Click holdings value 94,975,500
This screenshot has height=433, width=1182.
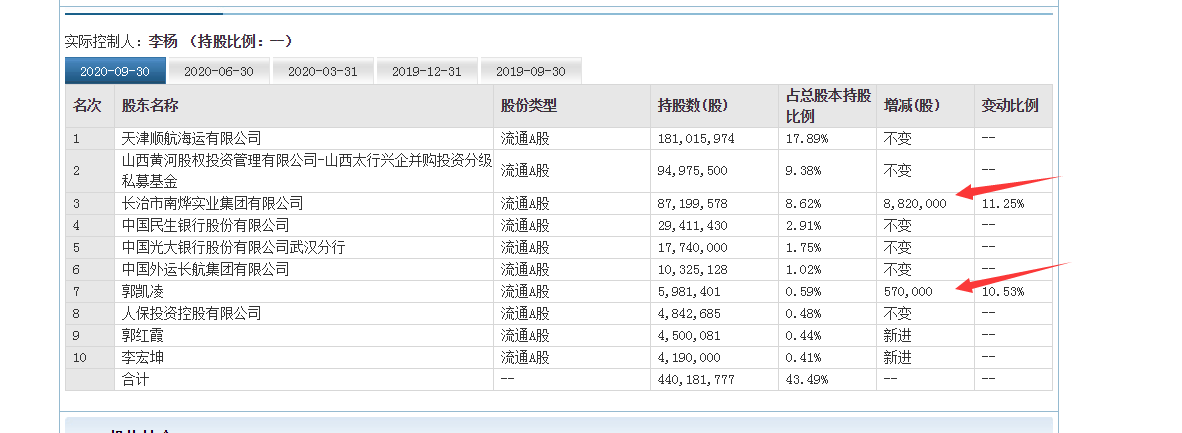[693, 171]
